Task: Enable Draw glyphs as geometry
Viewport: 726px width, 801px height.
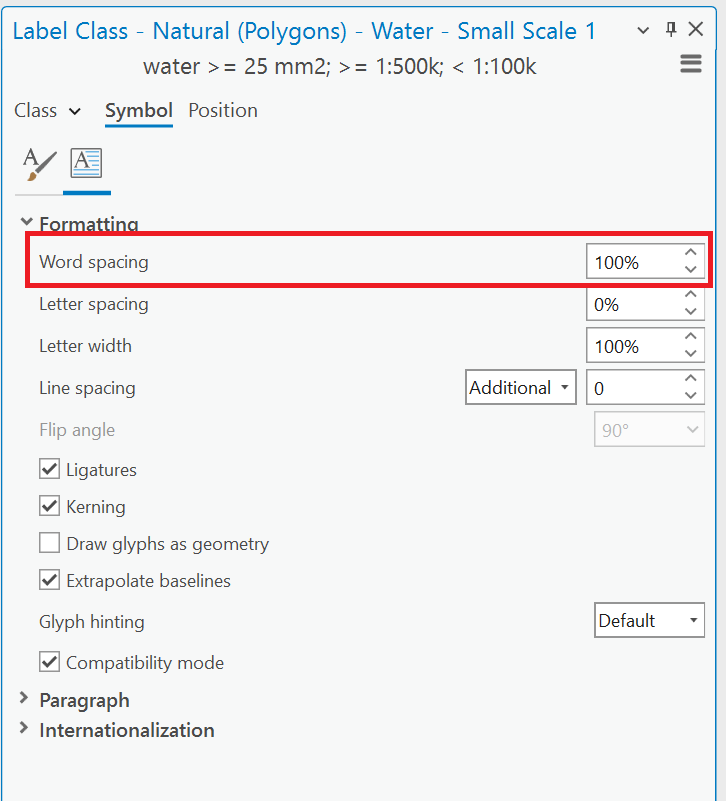Action: click(49, 543)
